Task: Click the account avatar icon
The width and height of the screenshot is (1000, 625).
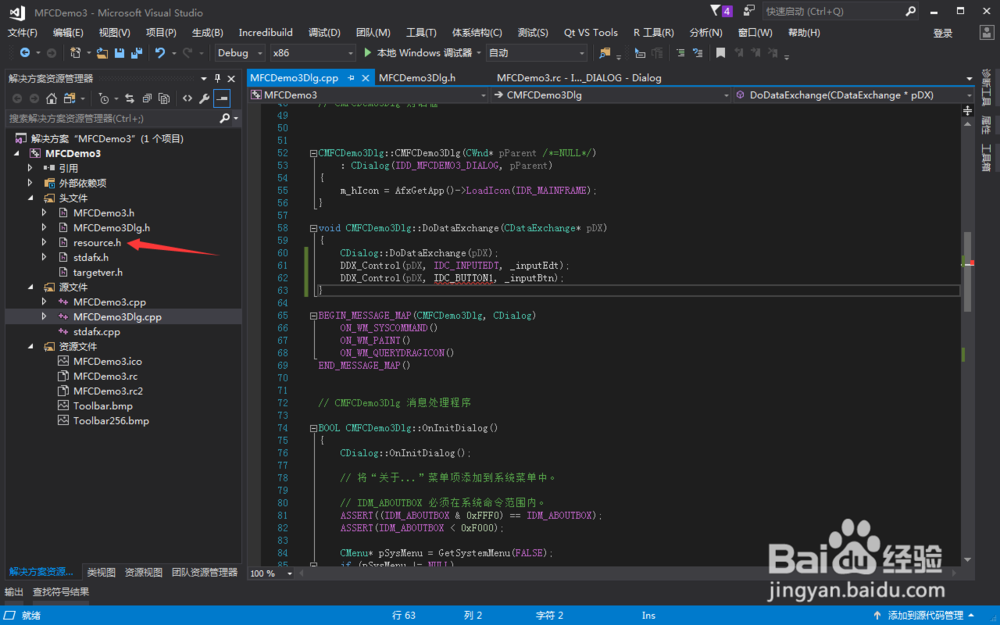Action: tap(986, 33)
